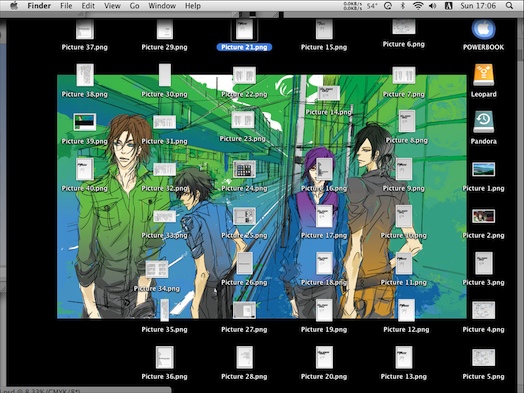The width and height of the screenshot is (524, 393).
Task: Select the Picture 34.png file icon
Action: [157, 269]
